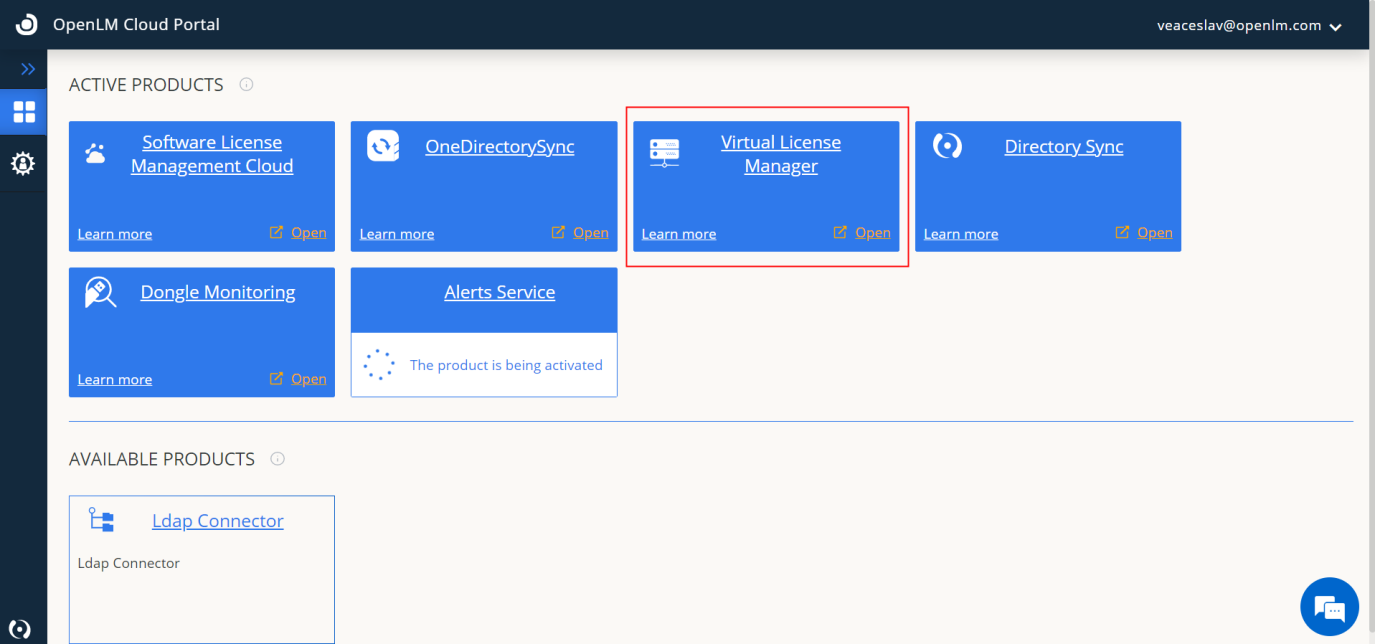Open the live chat bubble
Image resolution: width=1375 pixels, height=644 pixels.
(x=1329, y=606)
